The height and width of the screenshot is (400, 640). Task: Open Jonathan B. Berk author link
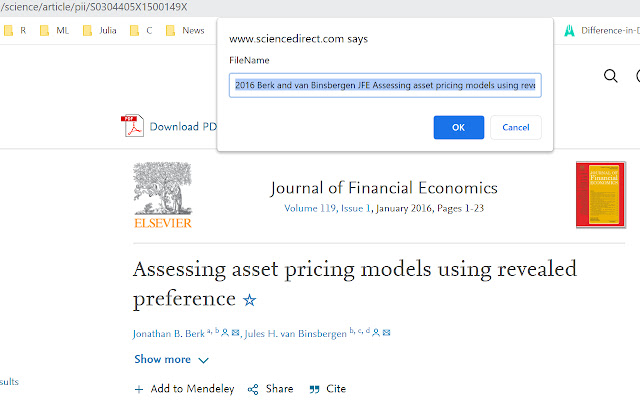(169, 334)
